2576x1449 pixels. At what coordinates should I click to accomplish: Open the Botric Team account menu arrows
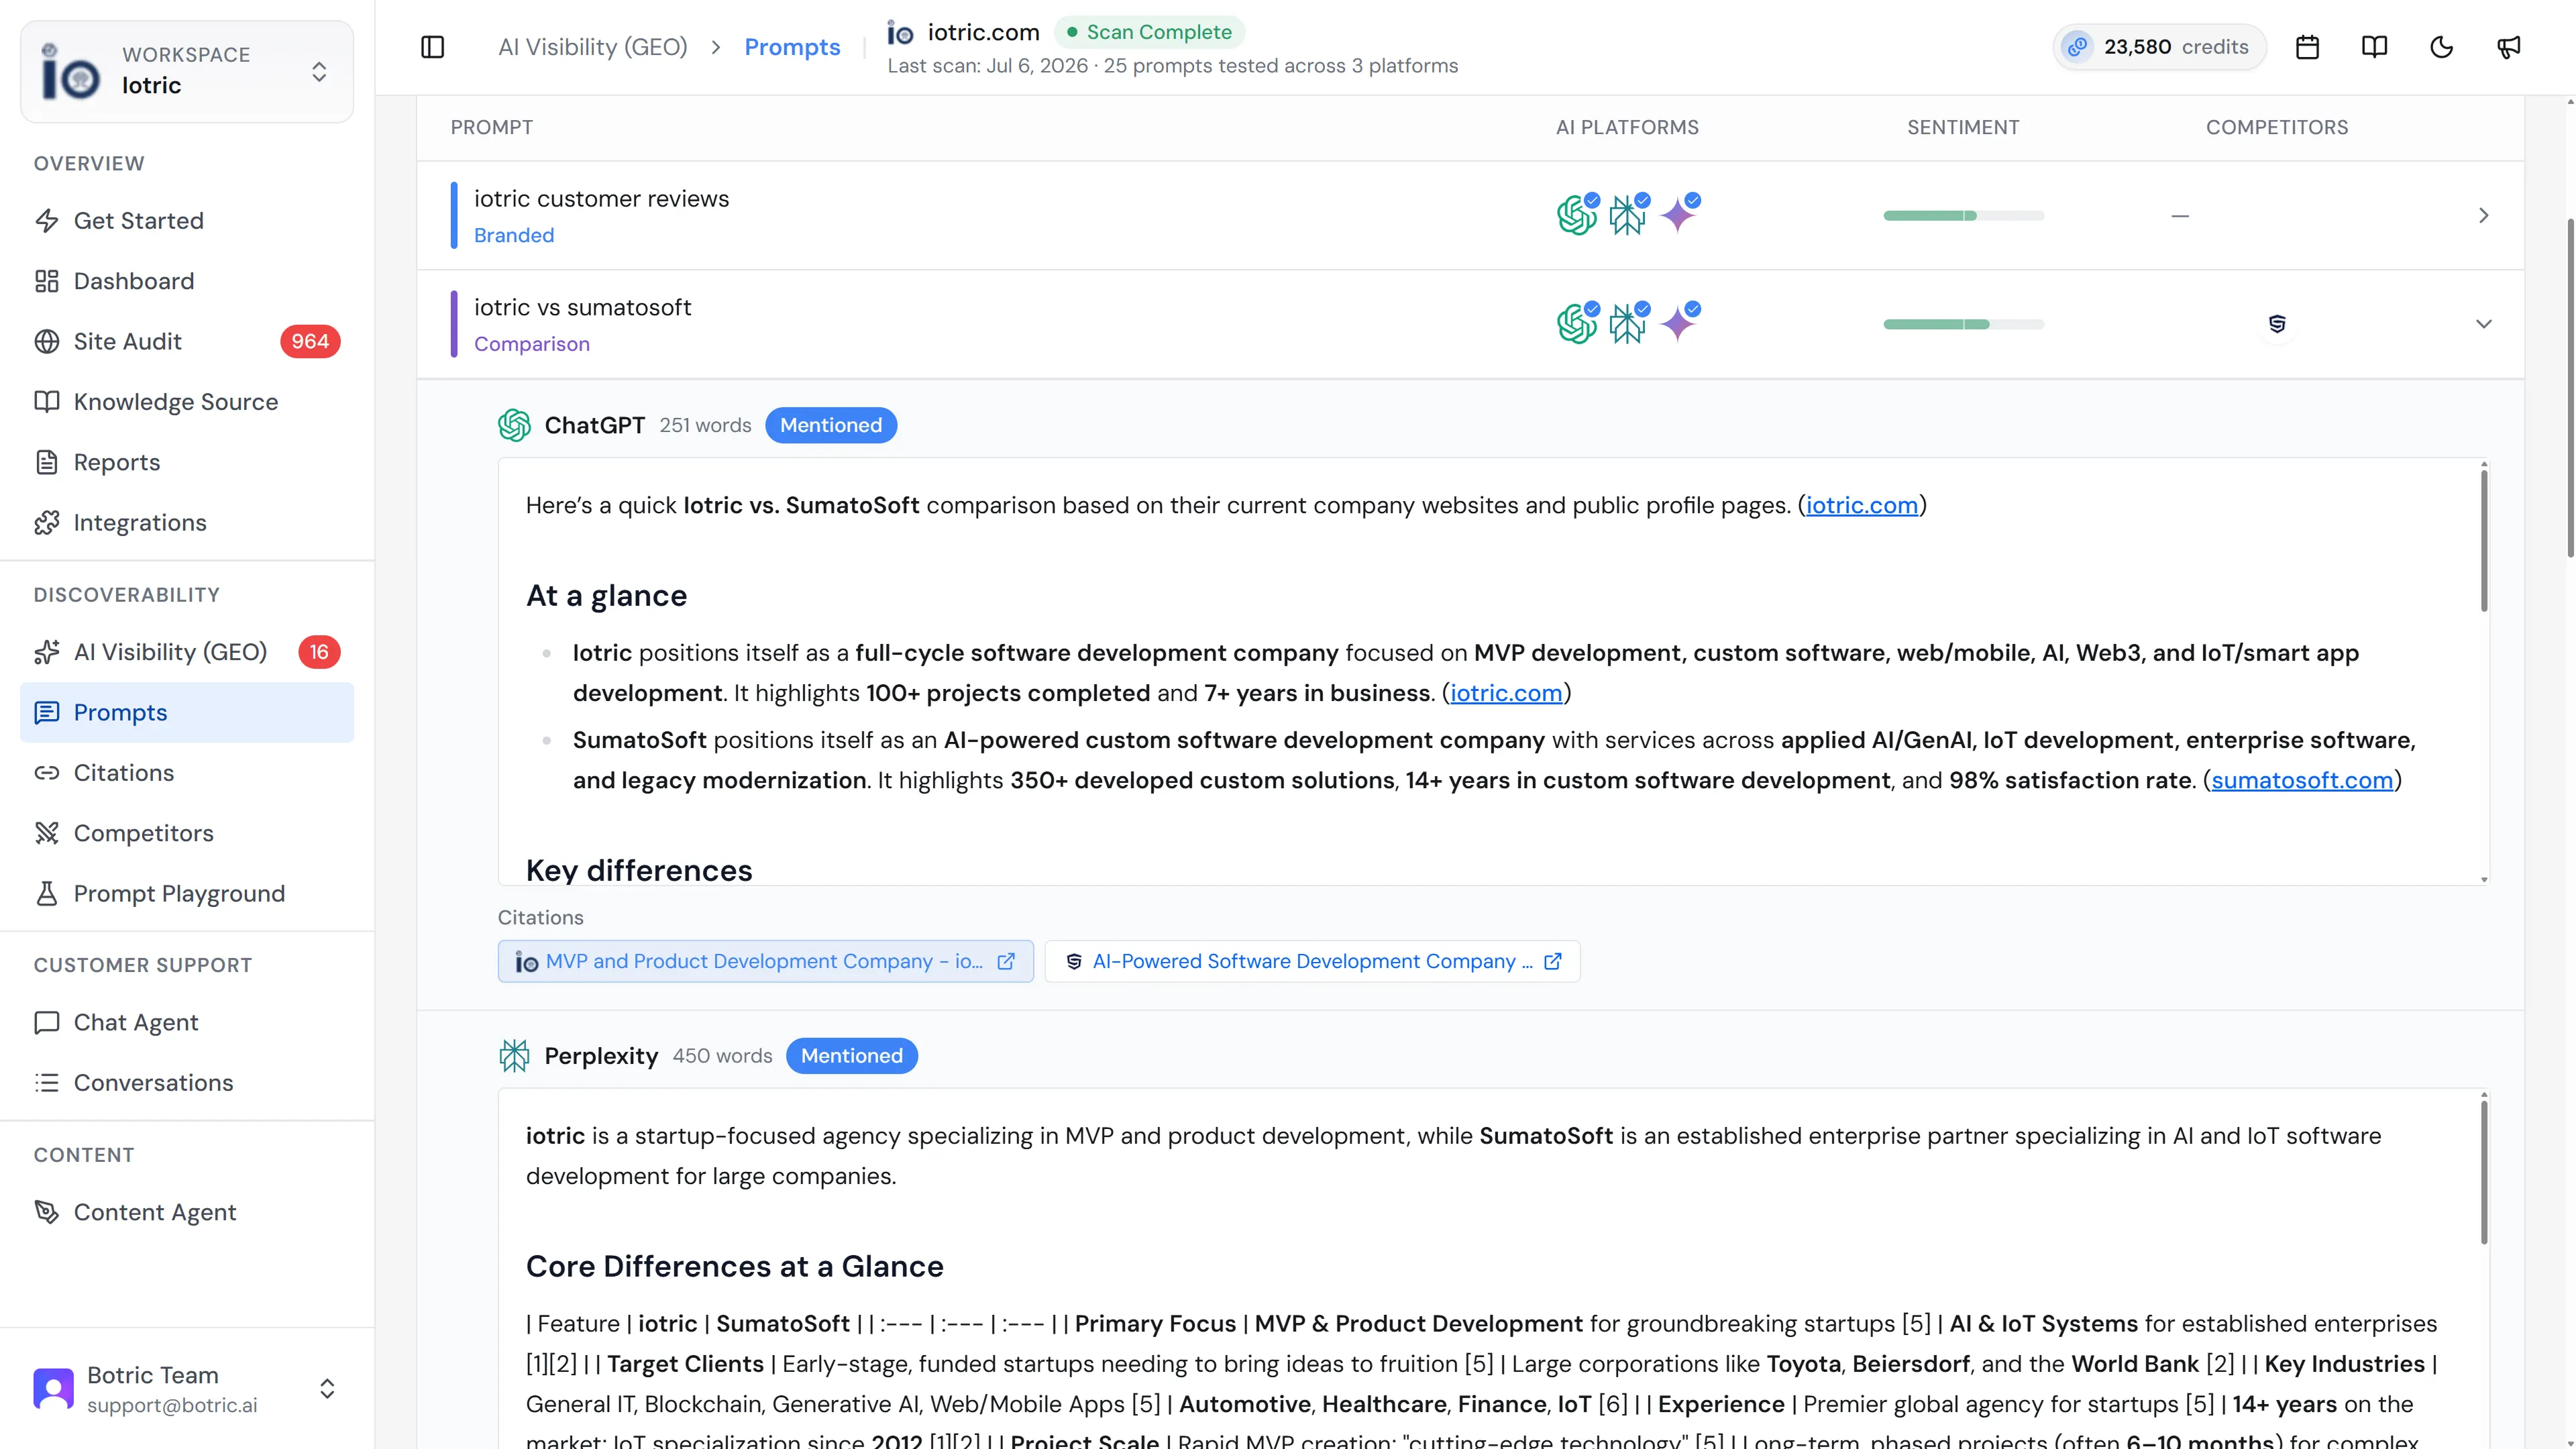pos(327,1389)
